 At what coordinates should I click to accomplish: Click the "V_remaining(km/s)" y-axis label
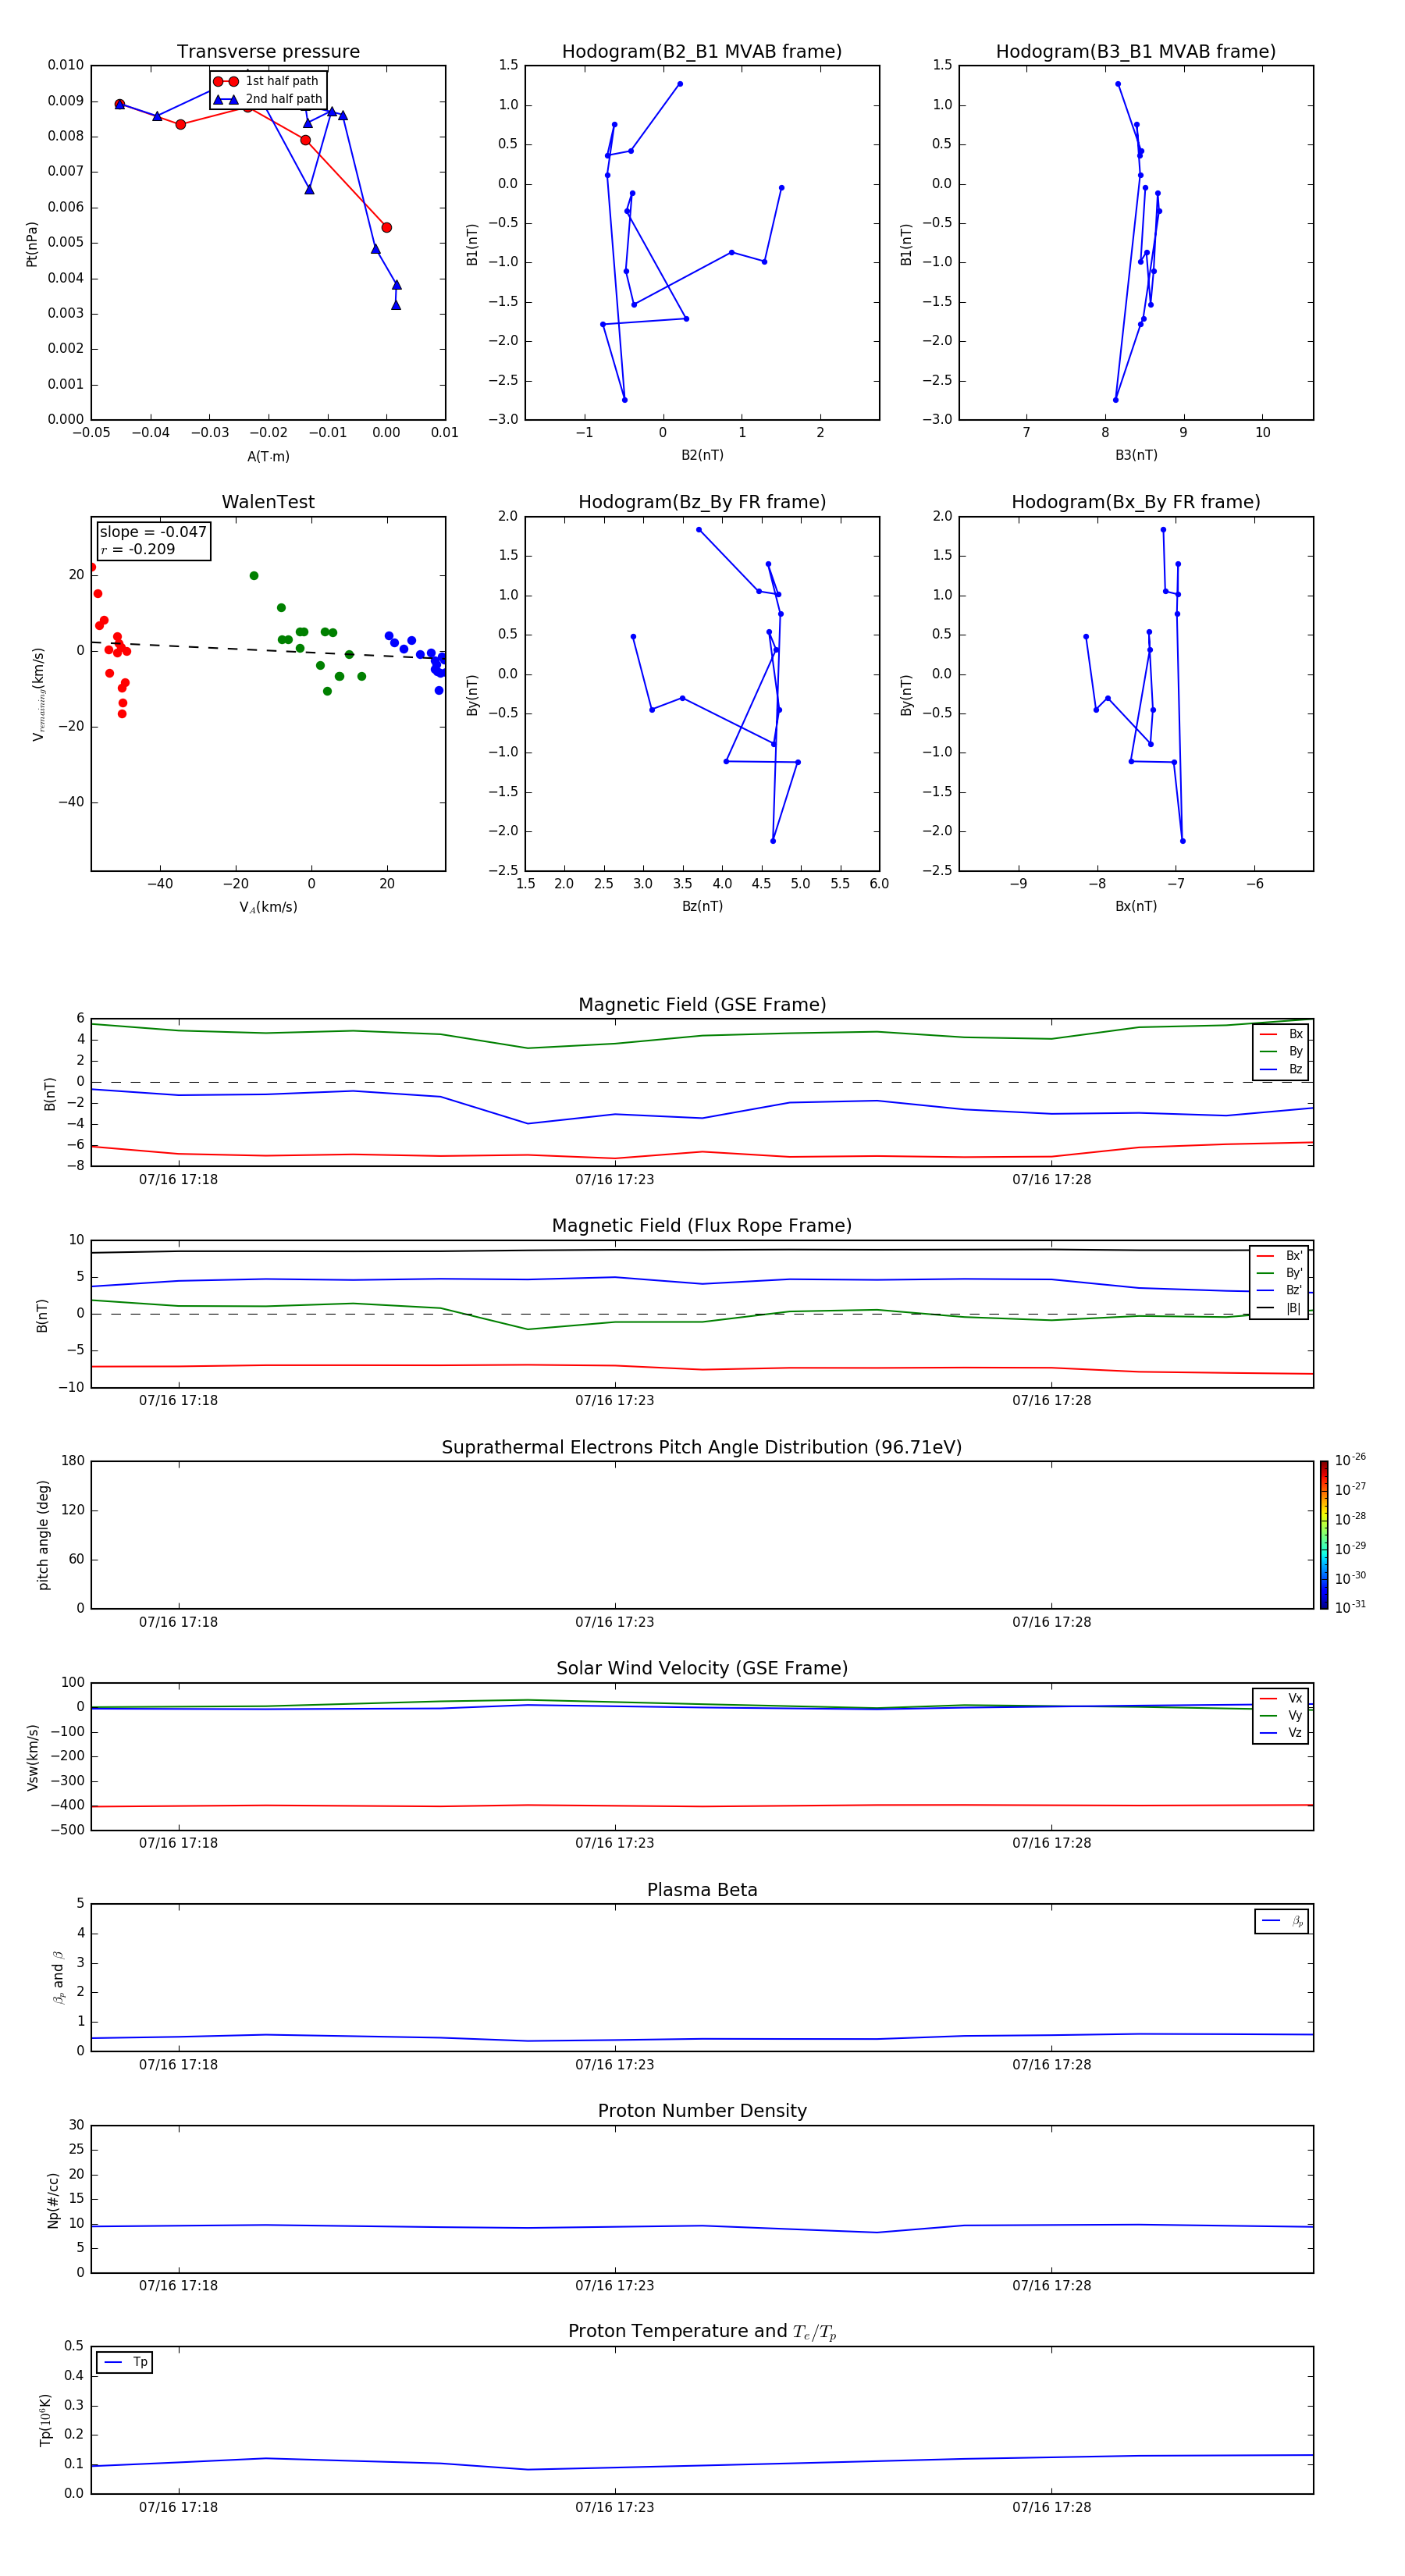point(38,694)
